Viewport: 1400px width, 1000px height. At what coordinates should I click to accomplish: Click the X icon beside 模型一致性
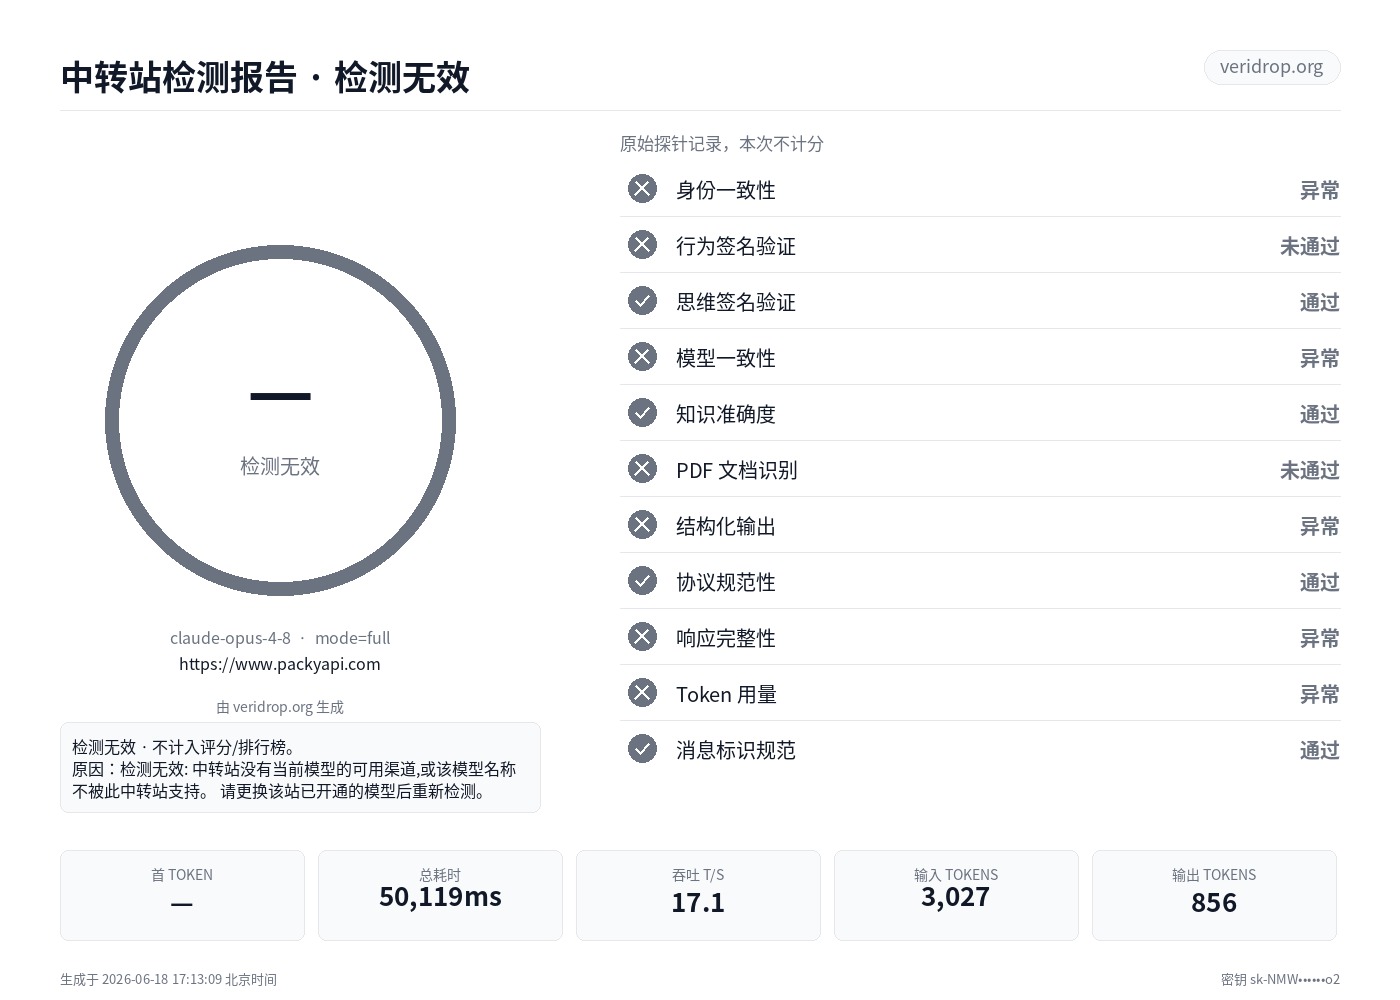point(642,357)
